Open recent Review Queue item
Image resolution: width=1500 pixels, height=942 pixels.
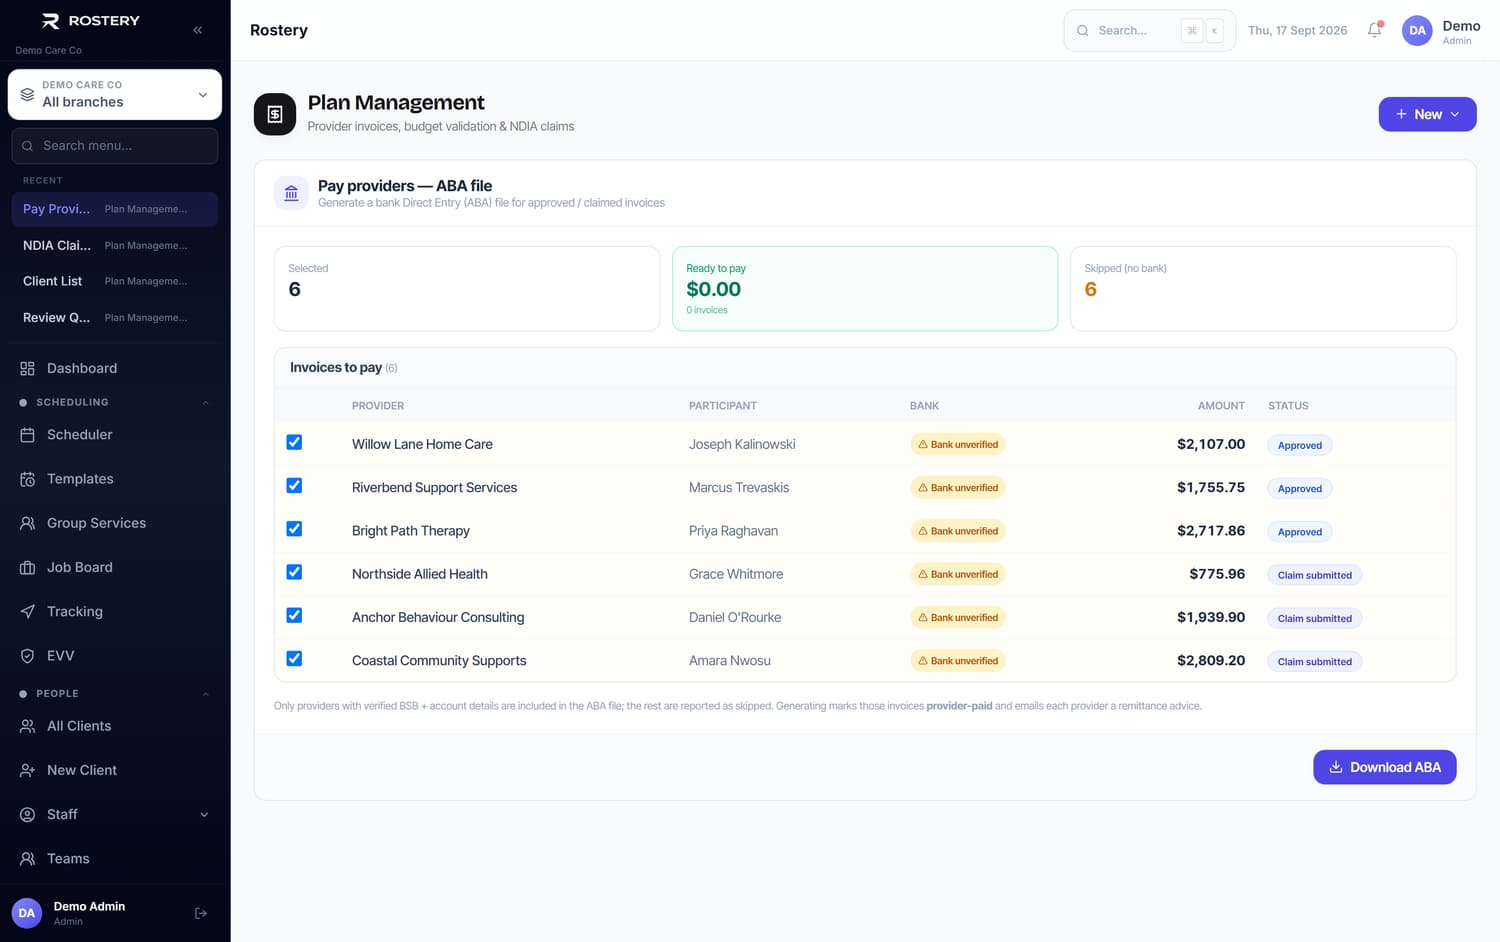pyautogui.click(x=115, y=317)
